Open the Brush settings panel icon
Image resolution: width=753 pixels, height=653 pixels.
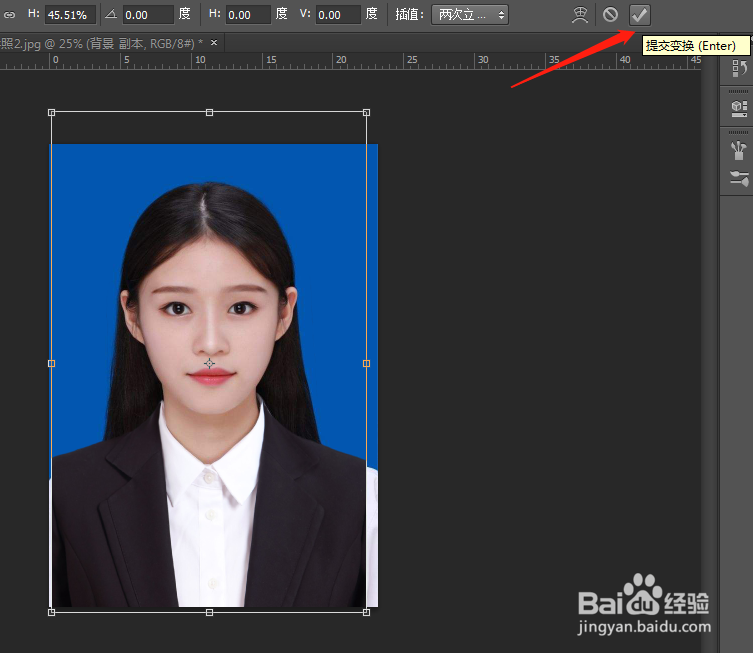[739, 179]
